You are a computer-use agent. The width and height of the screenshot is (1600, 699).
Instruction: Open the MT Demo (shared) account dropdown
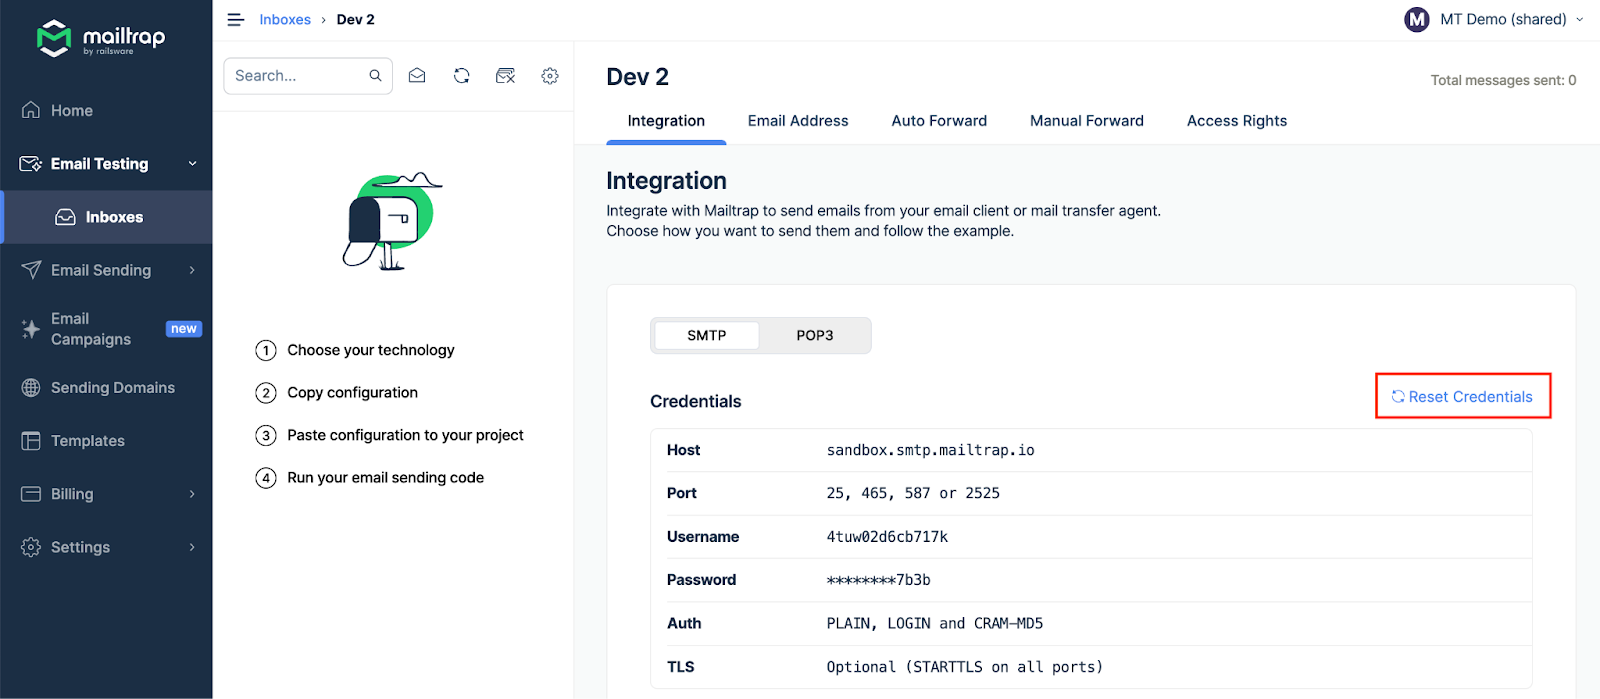(x=1494, y=20)
